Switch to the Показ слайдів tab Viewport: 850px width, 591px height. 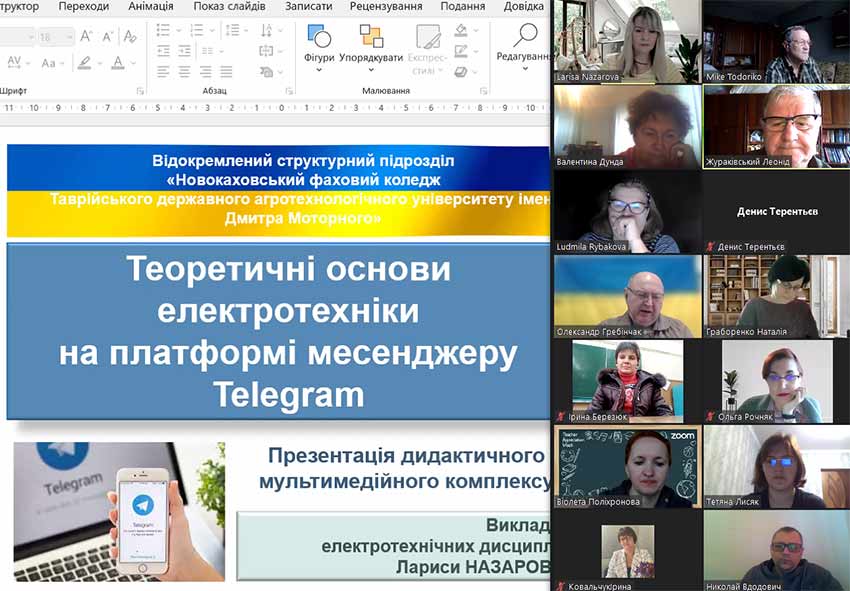point(229,6)
